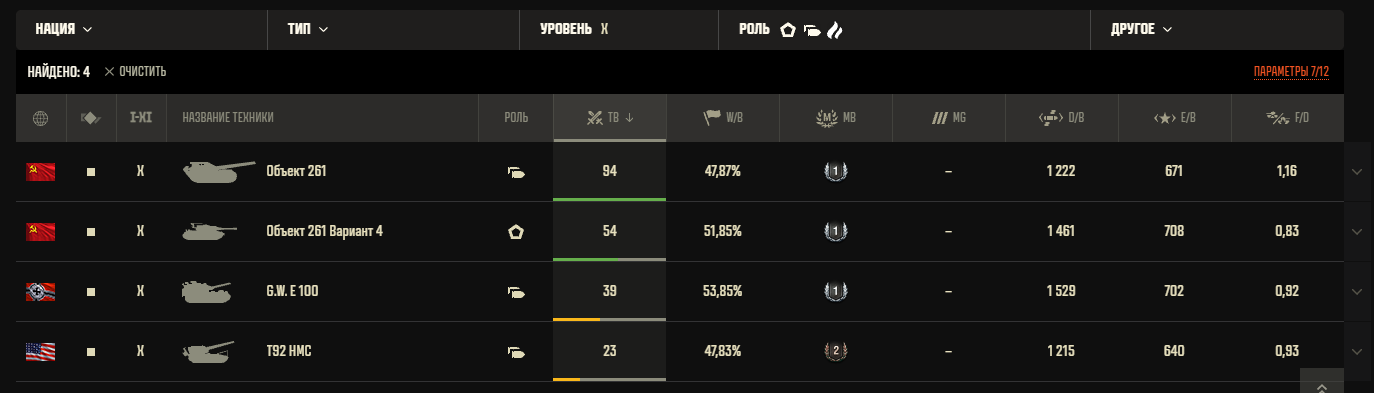Viewport: 1374px width, 393px height.
Task: Click the G.W. E 100 vehicle thumbnail
Action: coord(208,291)
